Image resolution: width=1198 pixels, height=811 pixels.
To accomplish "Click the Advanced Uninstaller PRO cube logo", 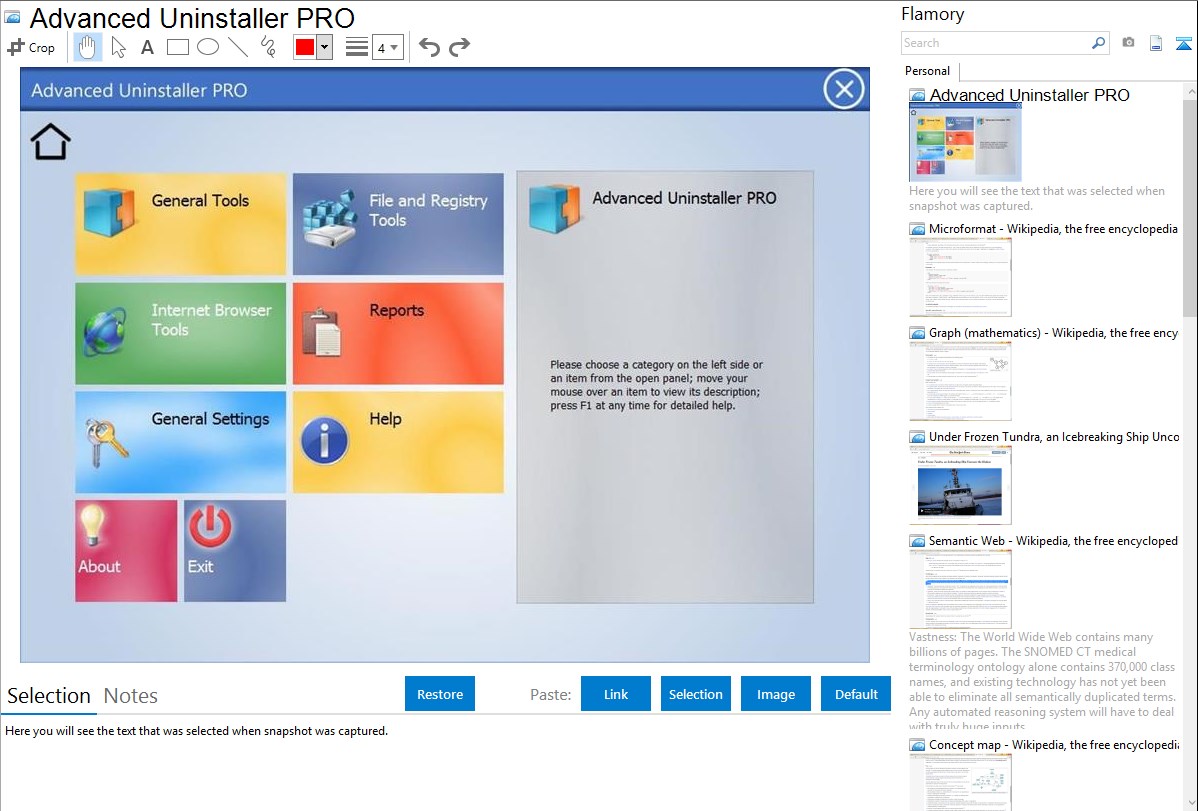I will click(553, 208).
